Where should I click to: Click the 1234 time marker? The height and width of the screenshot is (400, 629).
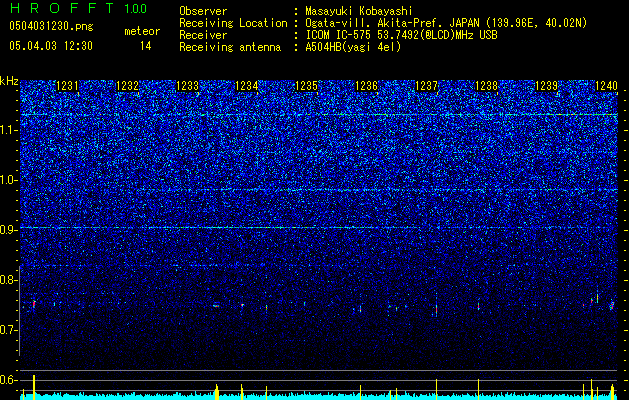(x=246, y=86)
